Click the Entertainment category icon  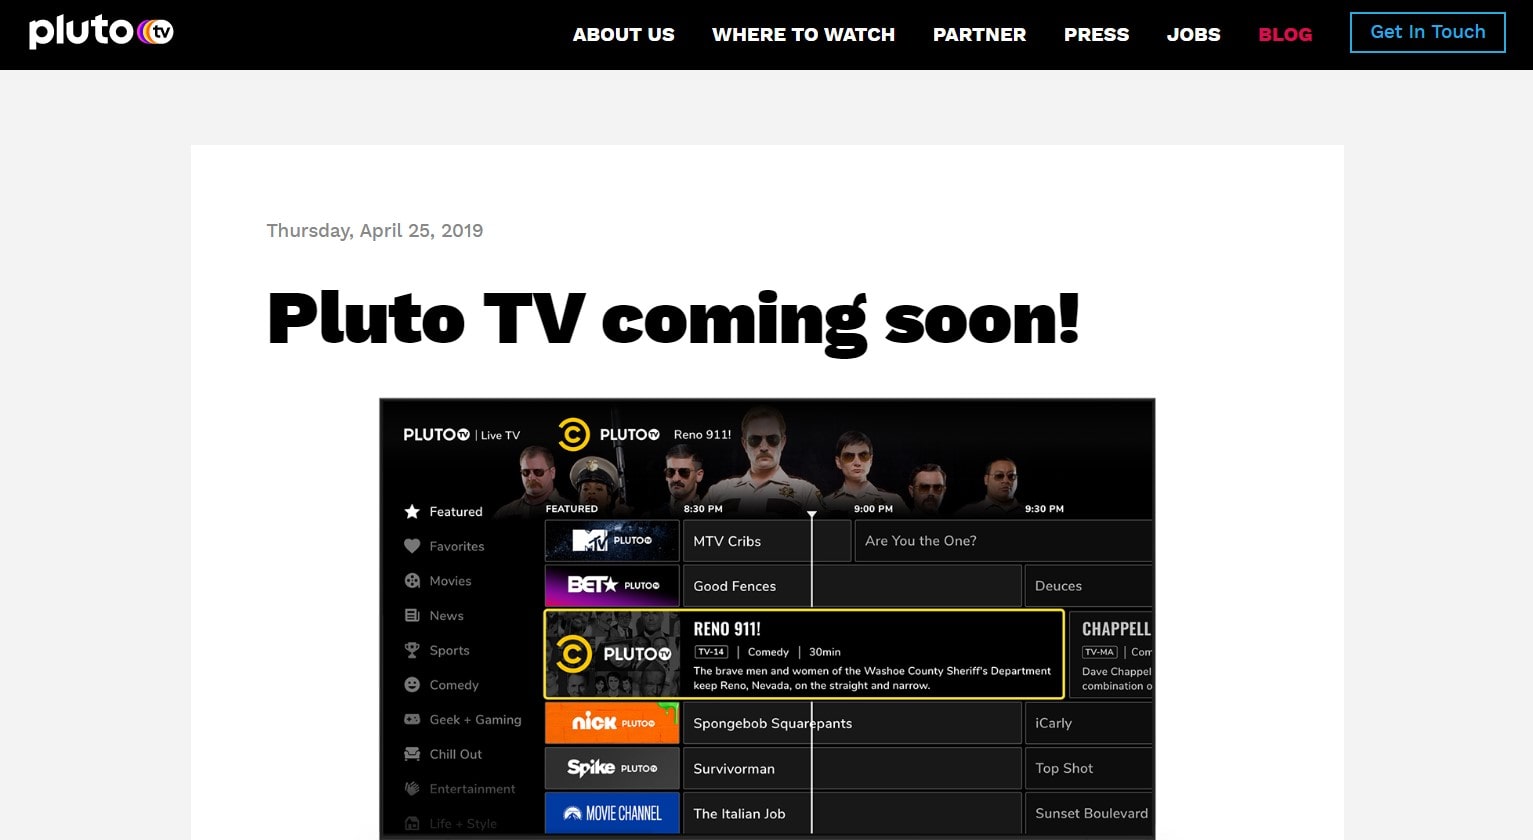point(412,788)
